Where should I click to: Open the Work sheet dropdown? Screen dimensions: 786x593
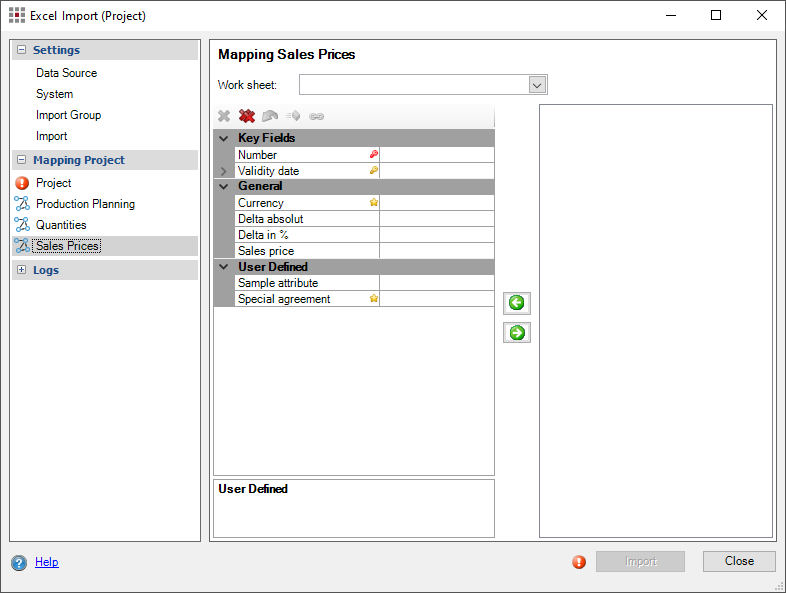pos(537,85)
